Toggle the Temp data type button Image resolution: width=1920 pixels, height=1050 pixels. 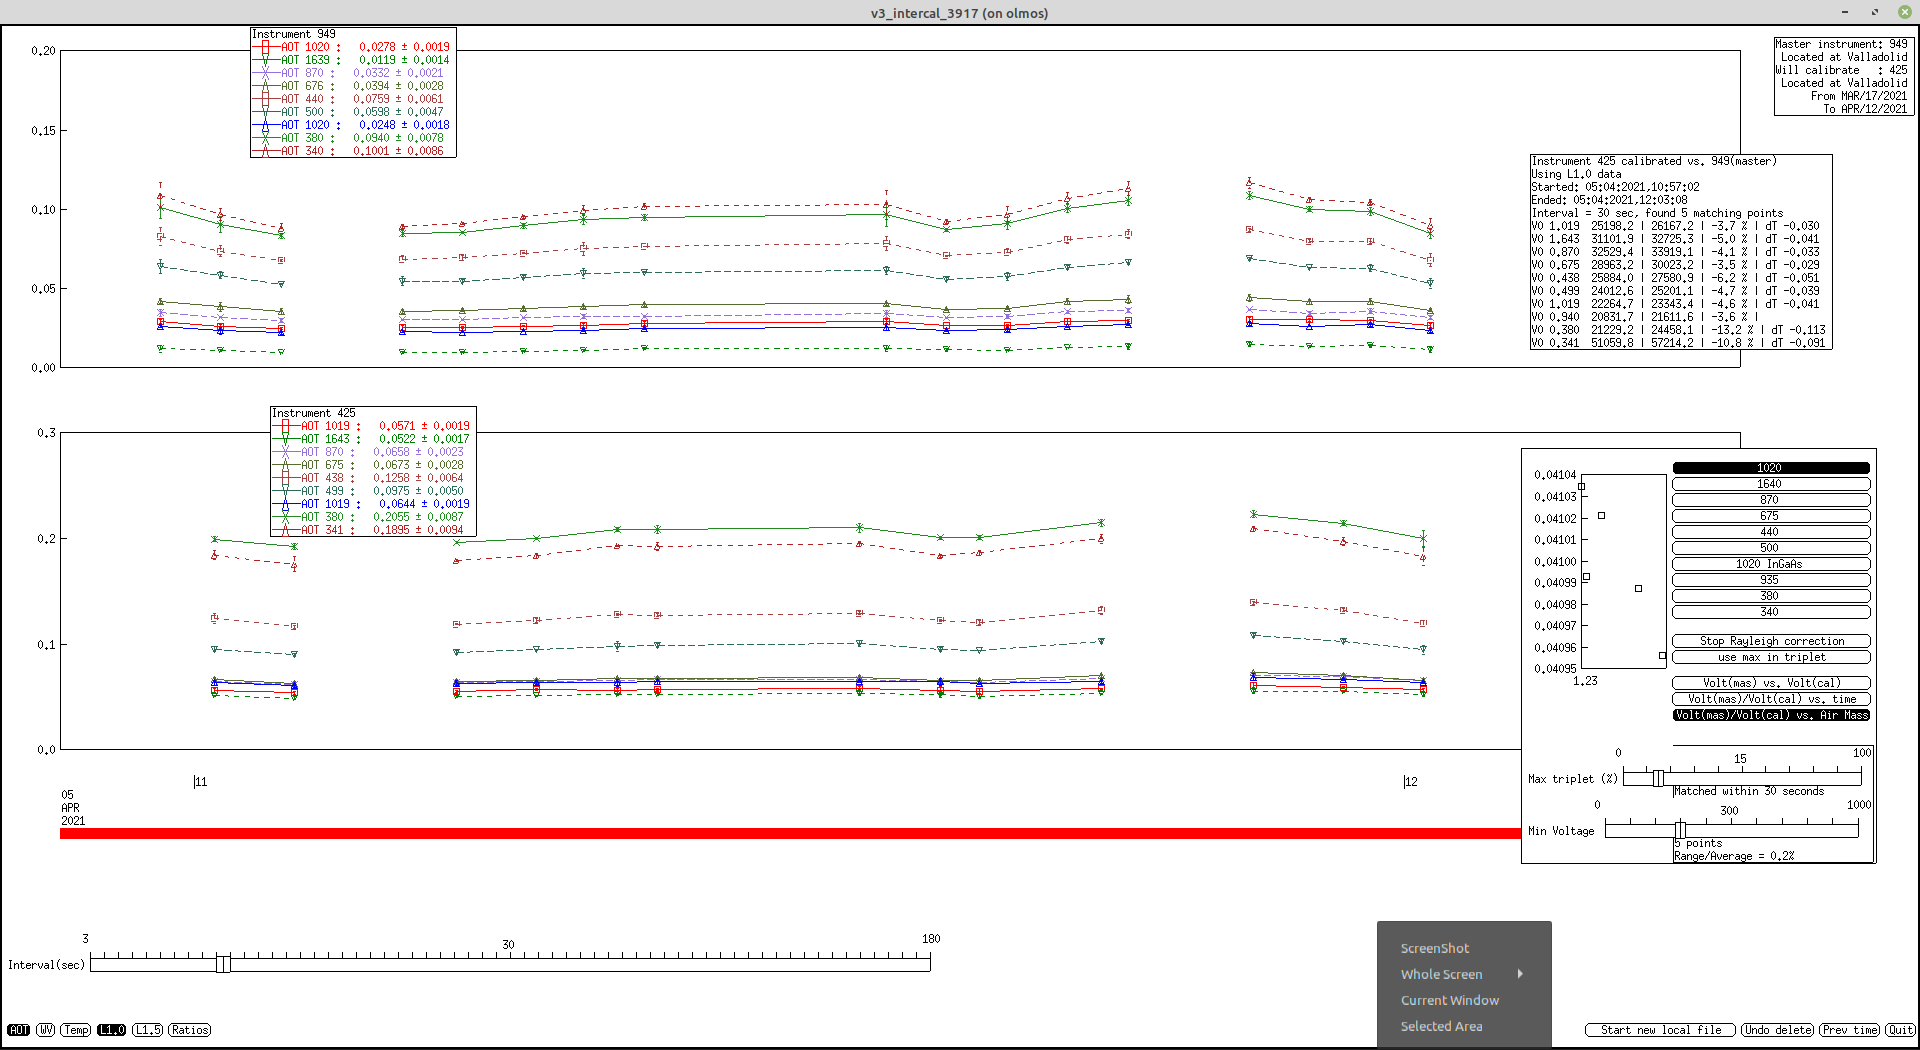[76, 1030]
